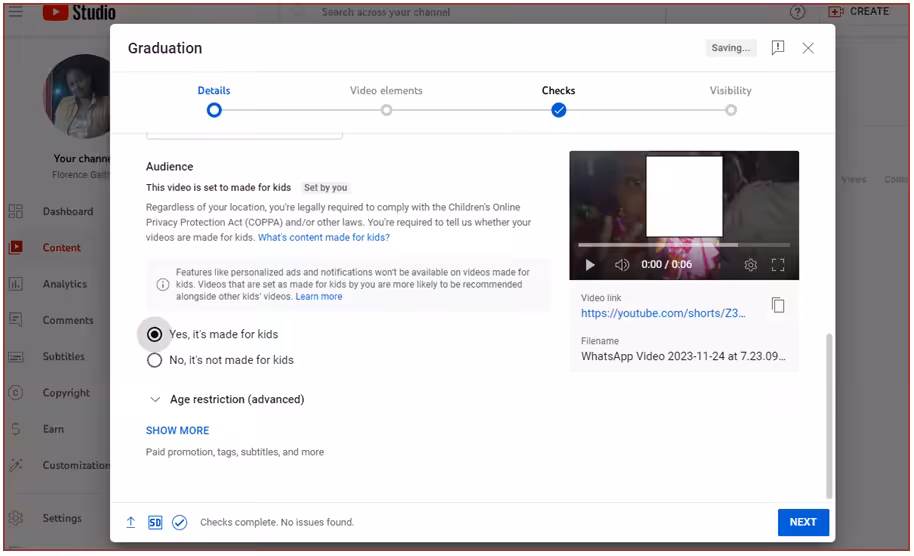The width and height of the screenshot is (914, 556).
Task: Open Dashboard in the sidebar
Action: (x=68, y=211)
